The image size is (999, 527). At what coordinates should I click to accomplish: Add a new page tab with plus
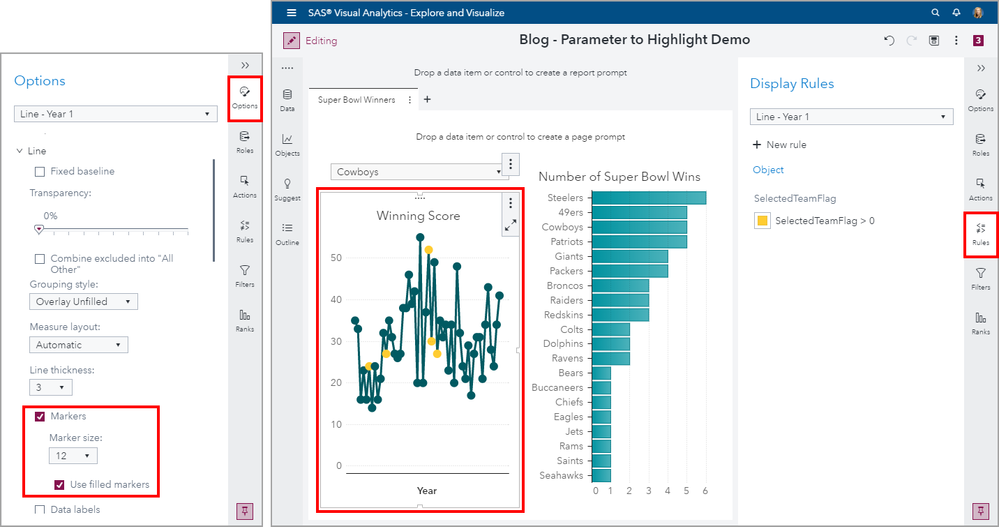(427, 100)
